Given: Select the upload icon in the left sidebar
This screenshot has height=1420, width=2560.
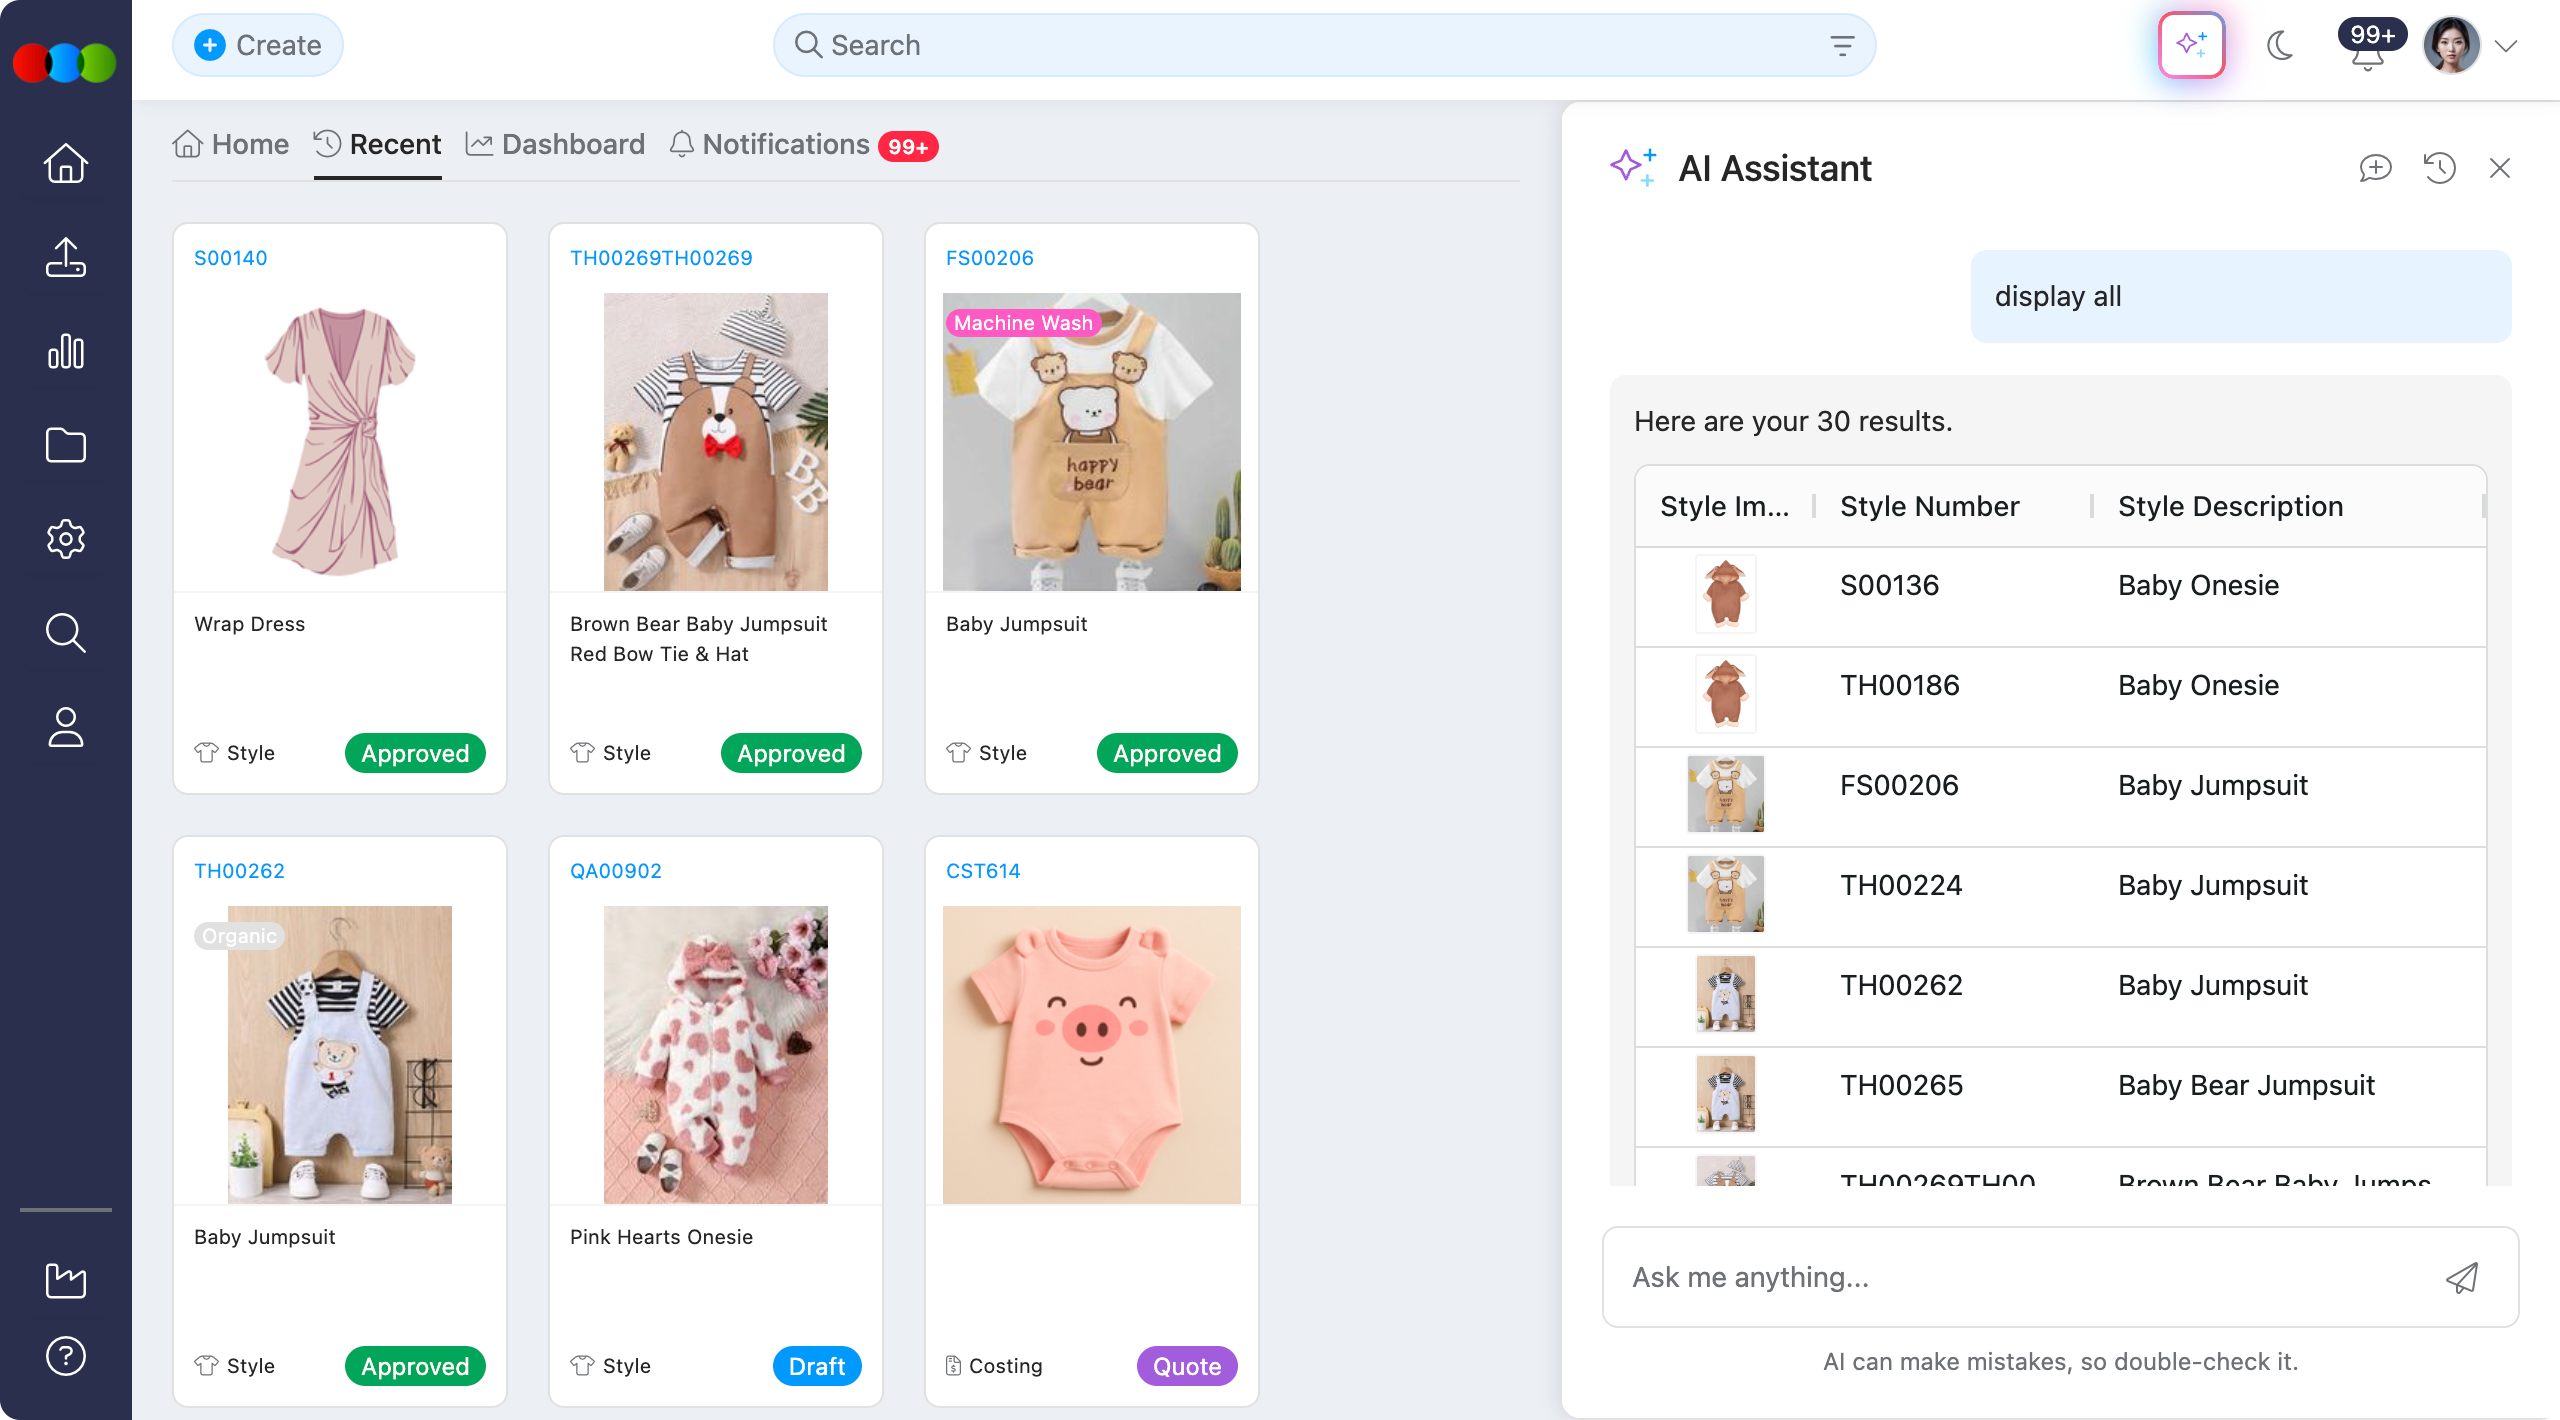Looking at the screenshot, I should coord(64,258).
